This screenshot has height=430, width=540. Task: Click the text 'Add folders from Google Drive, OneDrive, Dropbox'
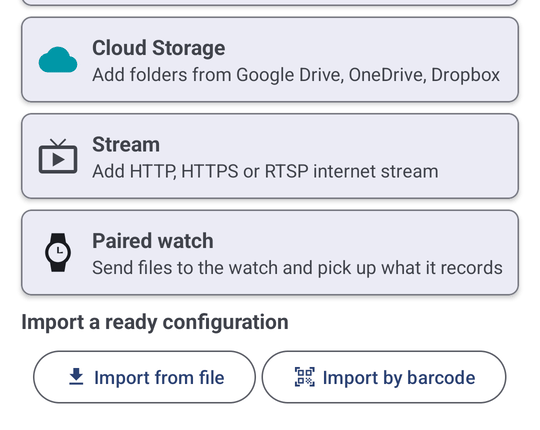pos(296,75)
